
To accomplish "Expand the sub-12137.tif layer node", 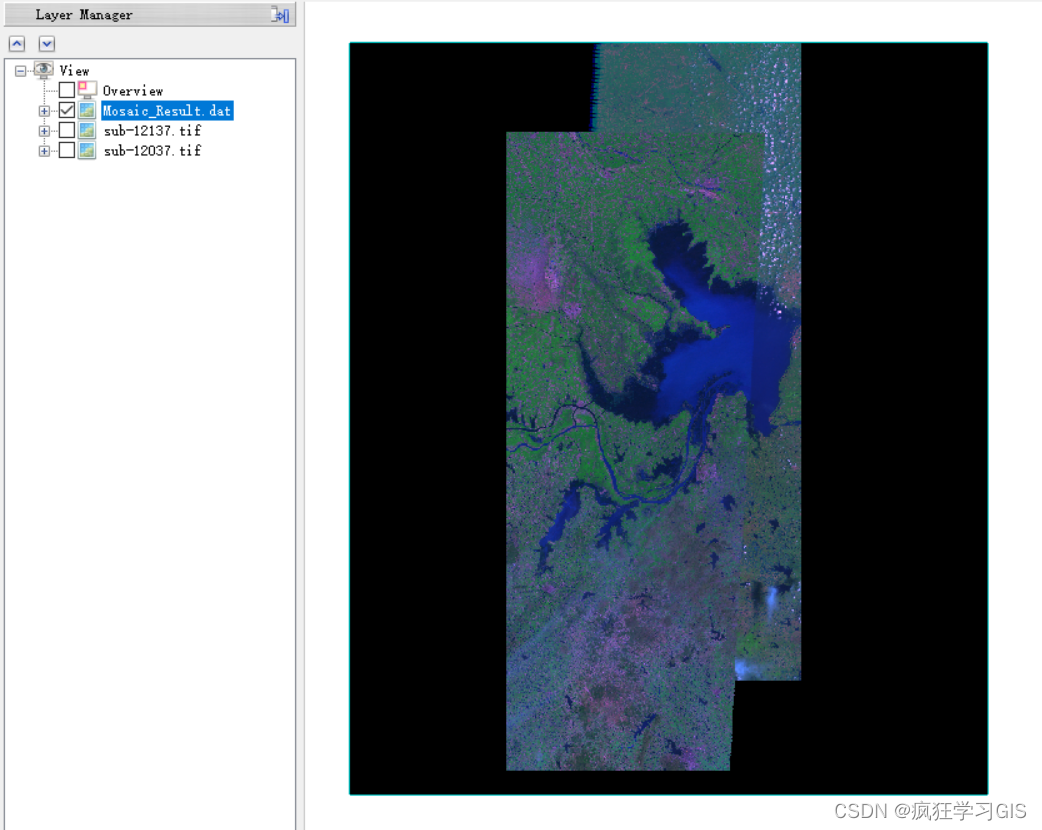I will pyautogui.click(x=44, y=131).
